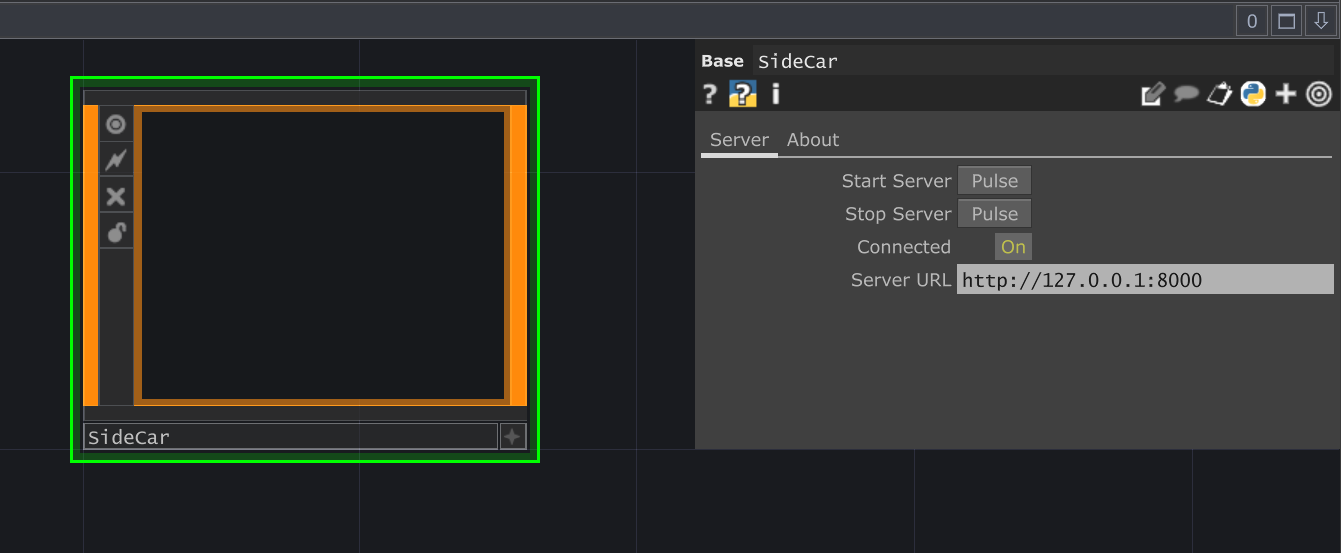
Task: Click the SideCar node viewer area
Action: pyautogui.click(x=323, y=255)
